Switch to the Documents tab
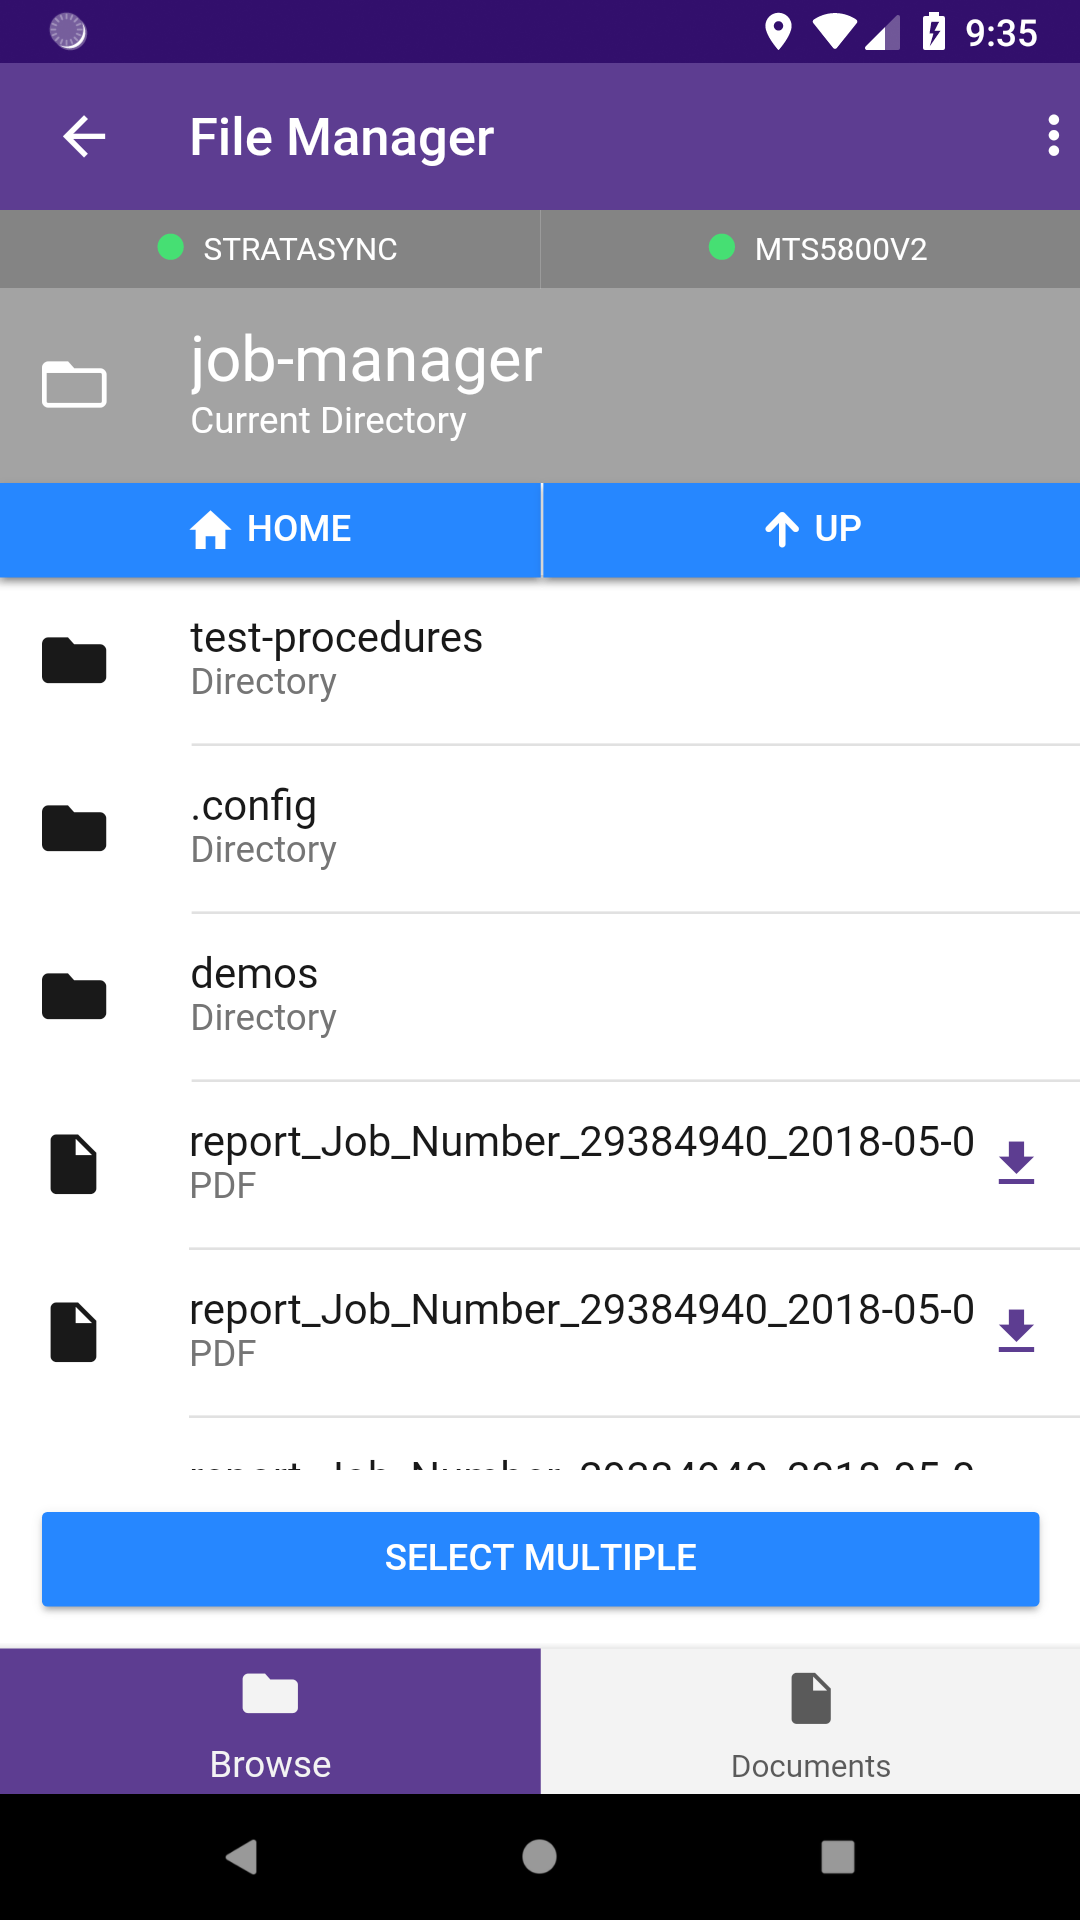Screen dimensions: 1080x1920 (811, 1721)
